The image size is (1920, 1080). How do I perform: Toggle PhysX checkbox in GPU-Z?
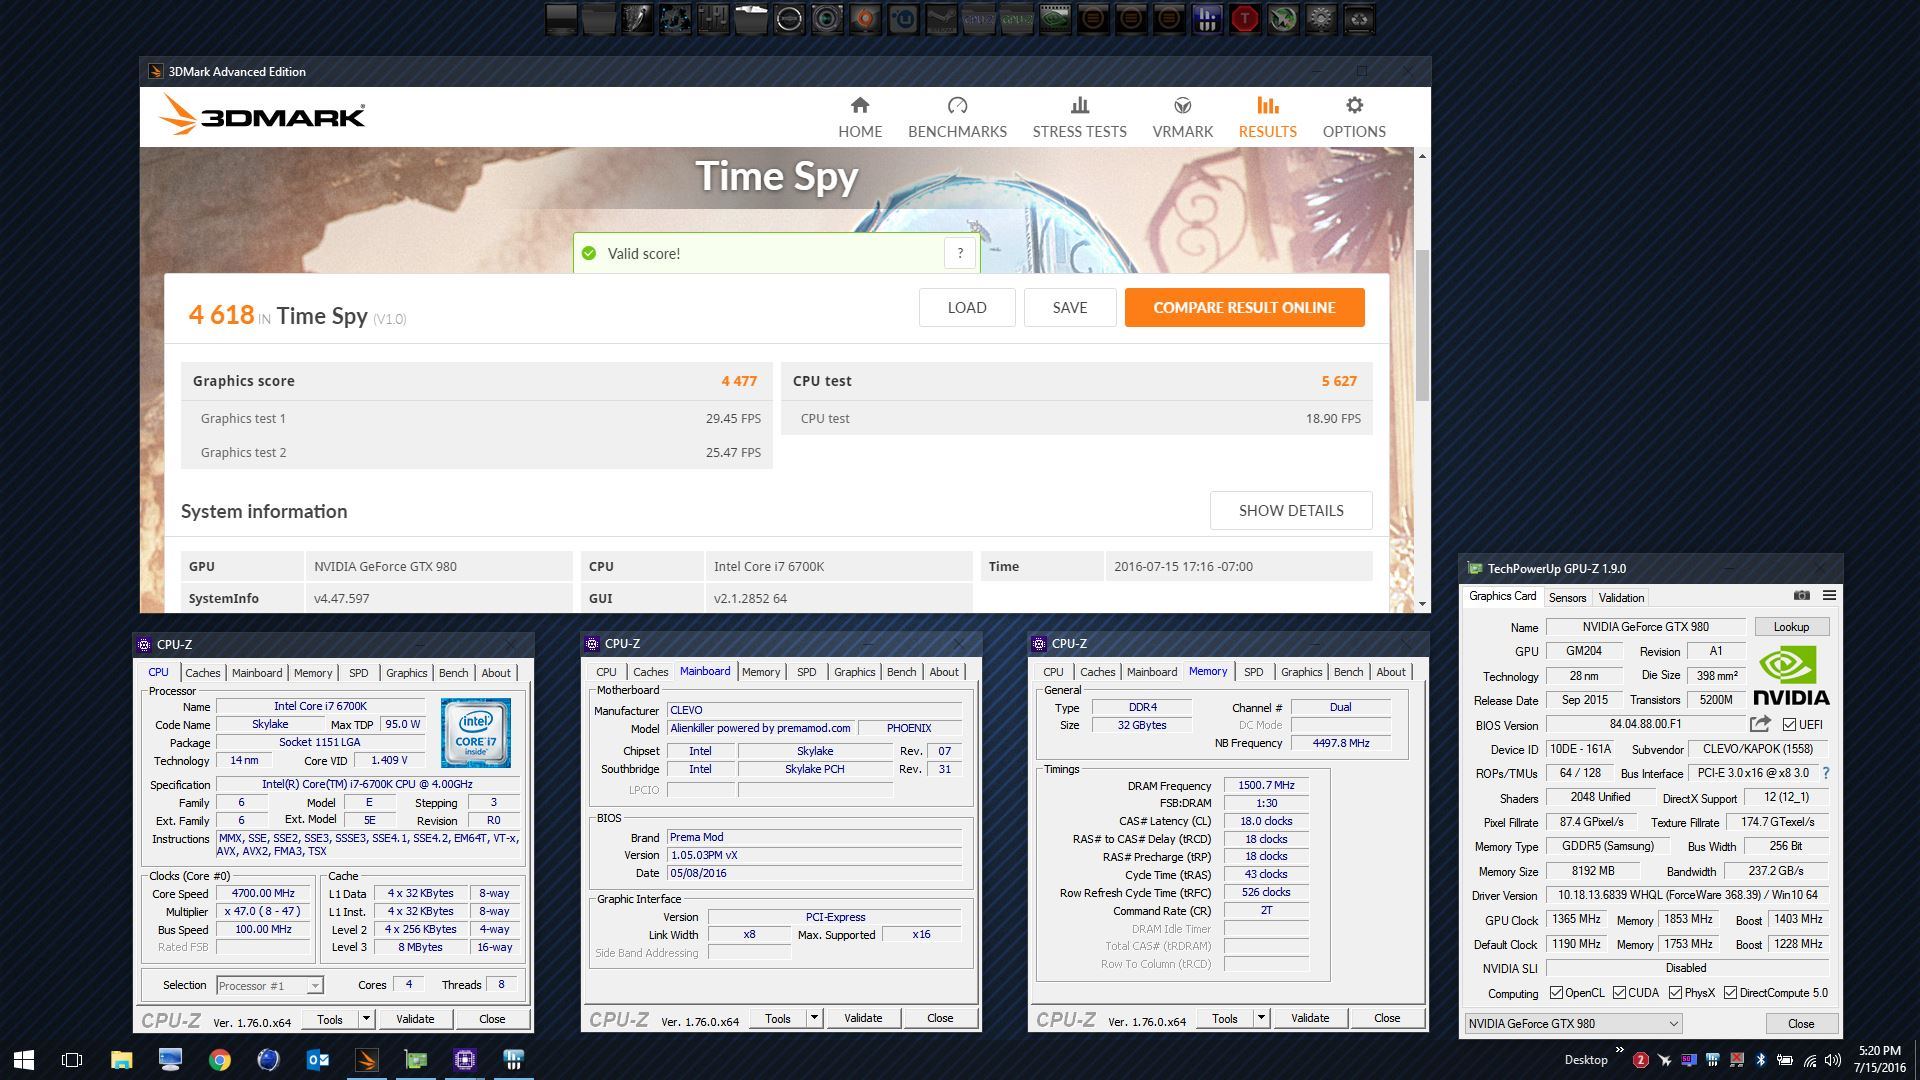pyautogui.click(x=1675, y=993)
